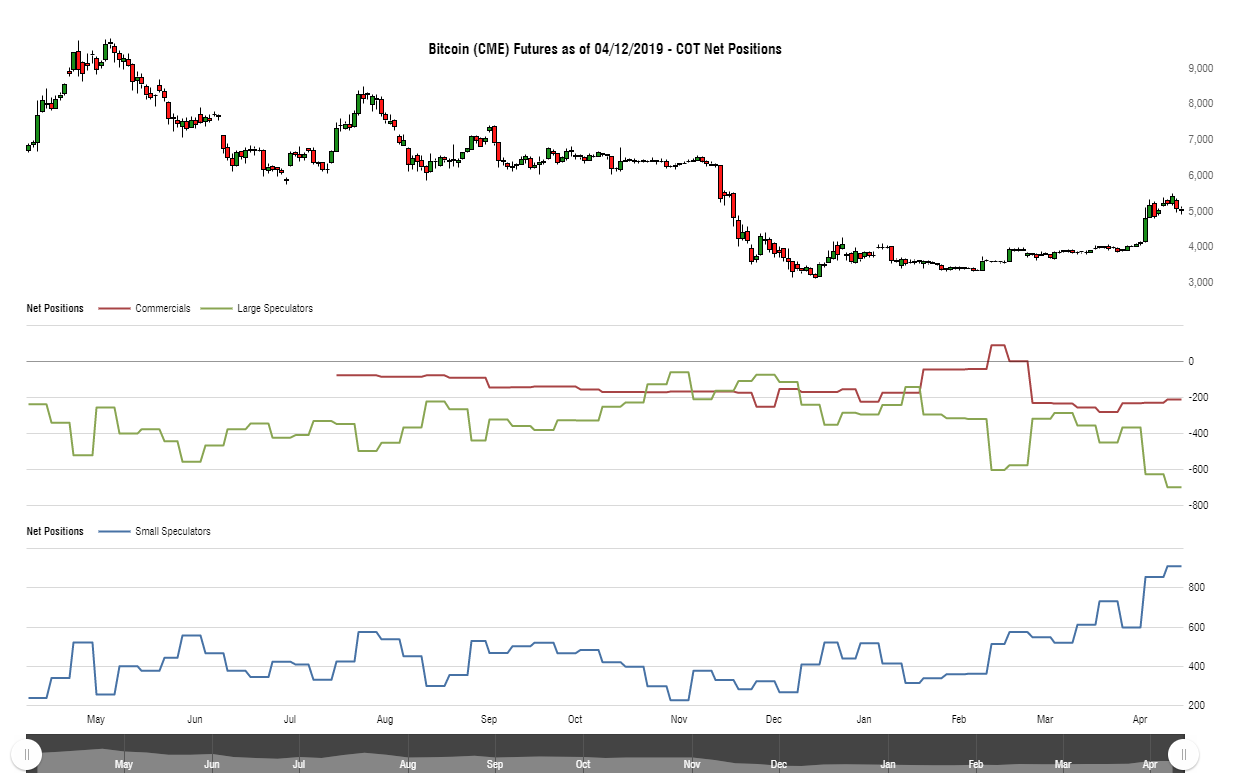
Task: Click the 5,000 price axis label
Action: coord(1200,212)
